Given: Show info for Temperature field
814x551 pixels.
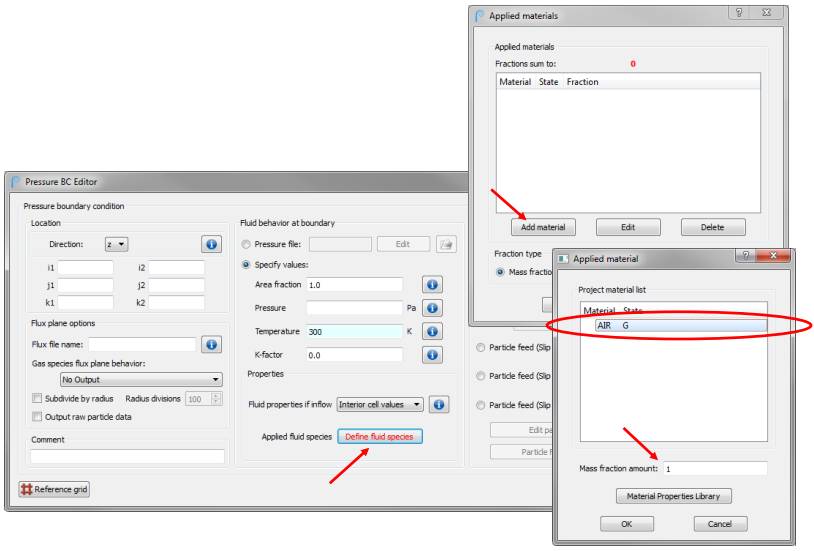Looking at the screenshot, I should (x=432, y=331).
